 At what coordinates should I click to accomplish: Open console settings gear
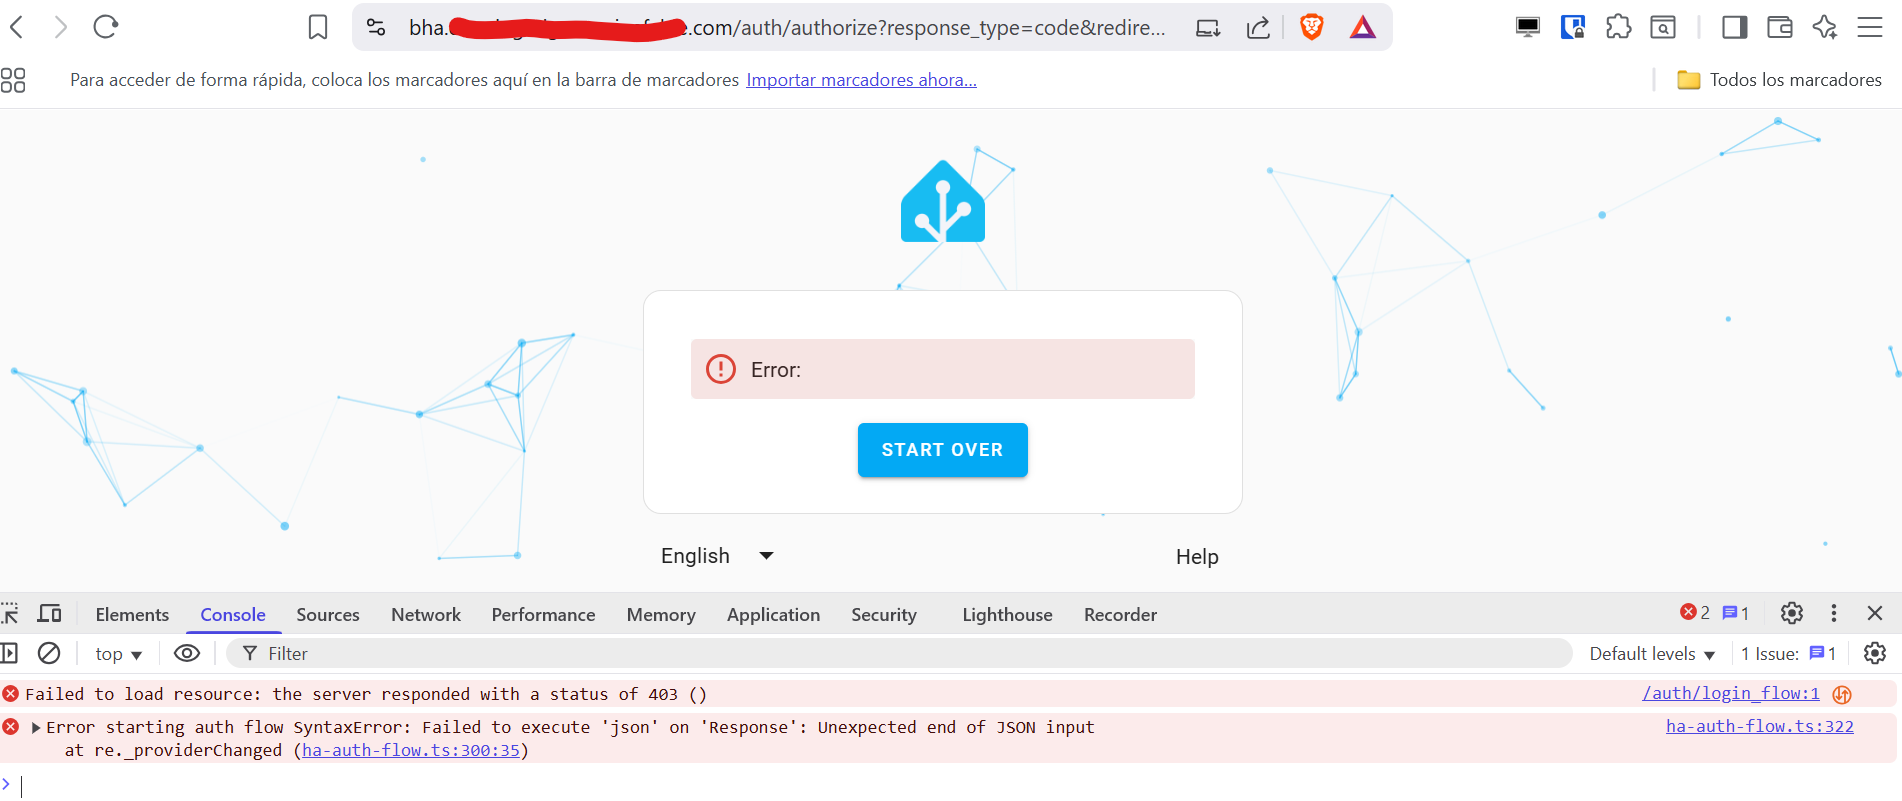(x=1875, y=653)
